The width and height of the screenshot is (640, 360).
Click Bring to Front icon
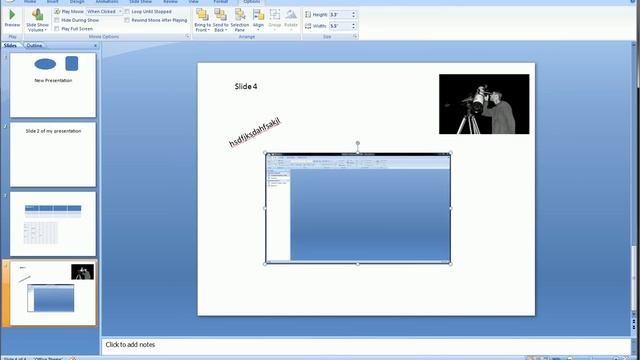[x=202, y=15]
